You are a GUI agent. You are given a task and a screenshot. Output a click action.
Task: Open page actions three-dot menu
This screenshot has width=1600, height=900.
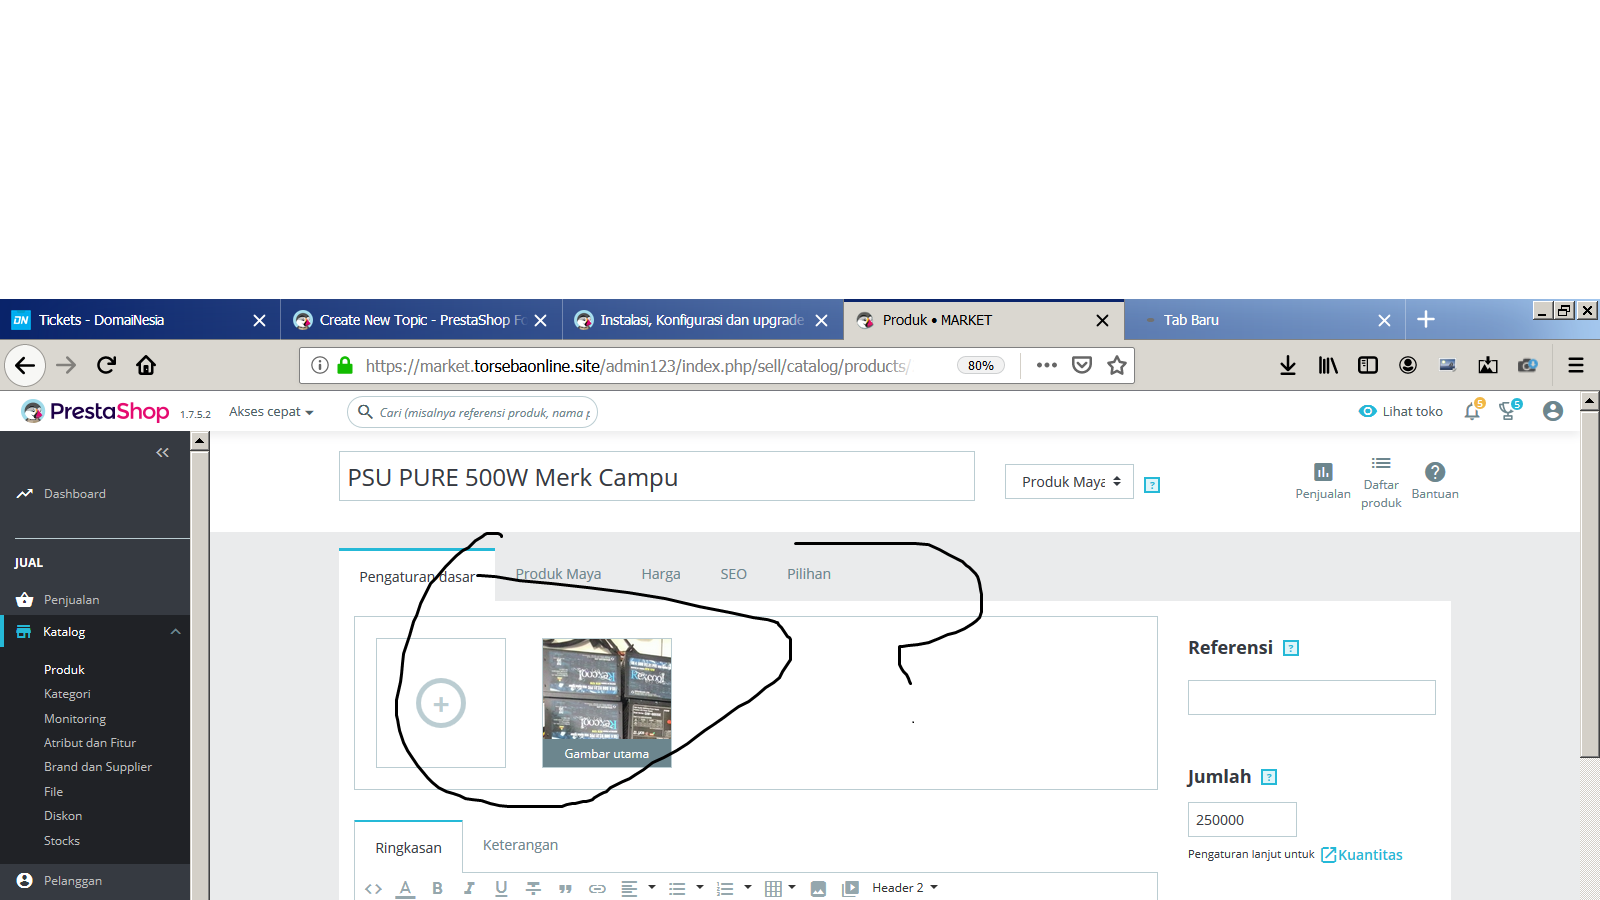pyautogui.click(x=1047, y=365)
